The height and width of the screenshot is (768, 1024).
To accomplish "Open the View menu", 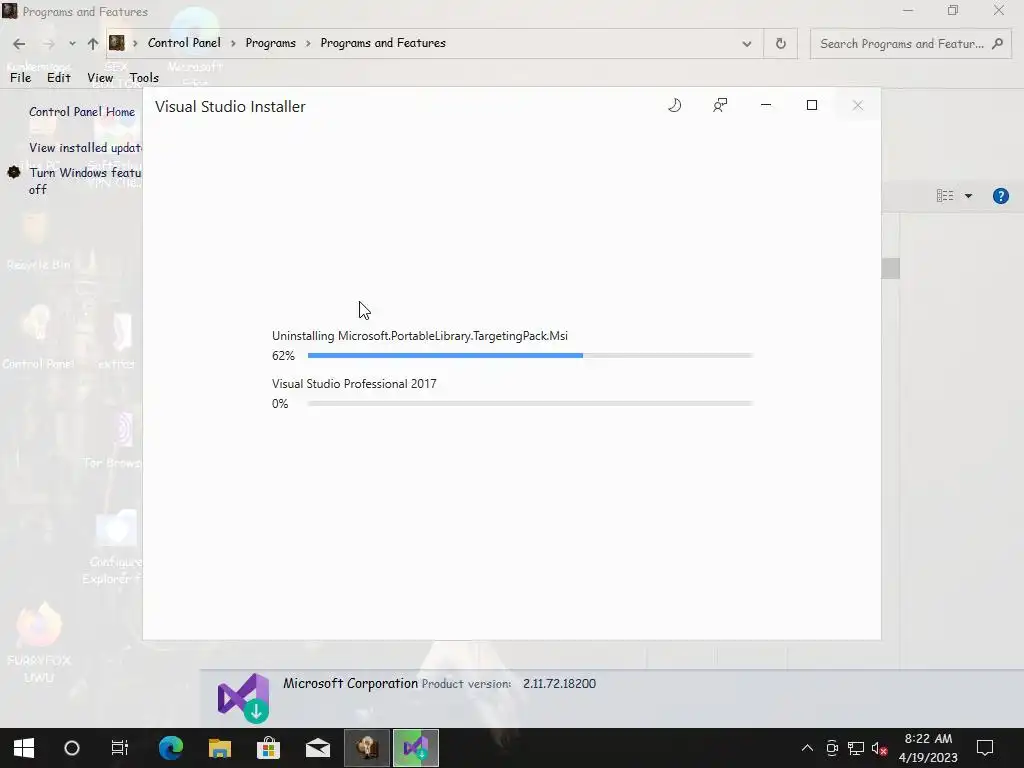I will click(x=100, y=78).
